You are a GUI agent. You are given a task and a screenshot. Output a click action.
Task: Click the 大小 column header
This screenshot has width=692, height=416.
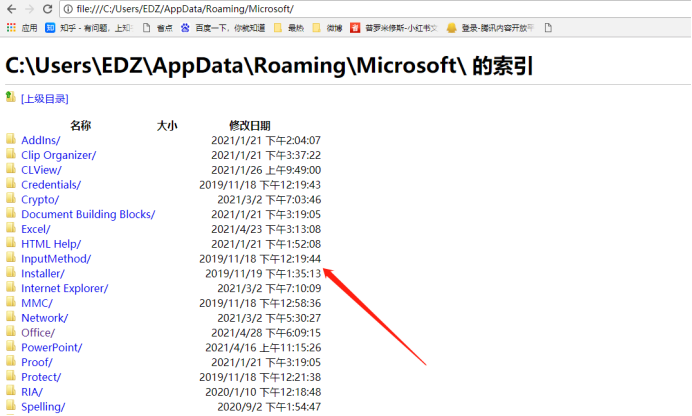167,126
